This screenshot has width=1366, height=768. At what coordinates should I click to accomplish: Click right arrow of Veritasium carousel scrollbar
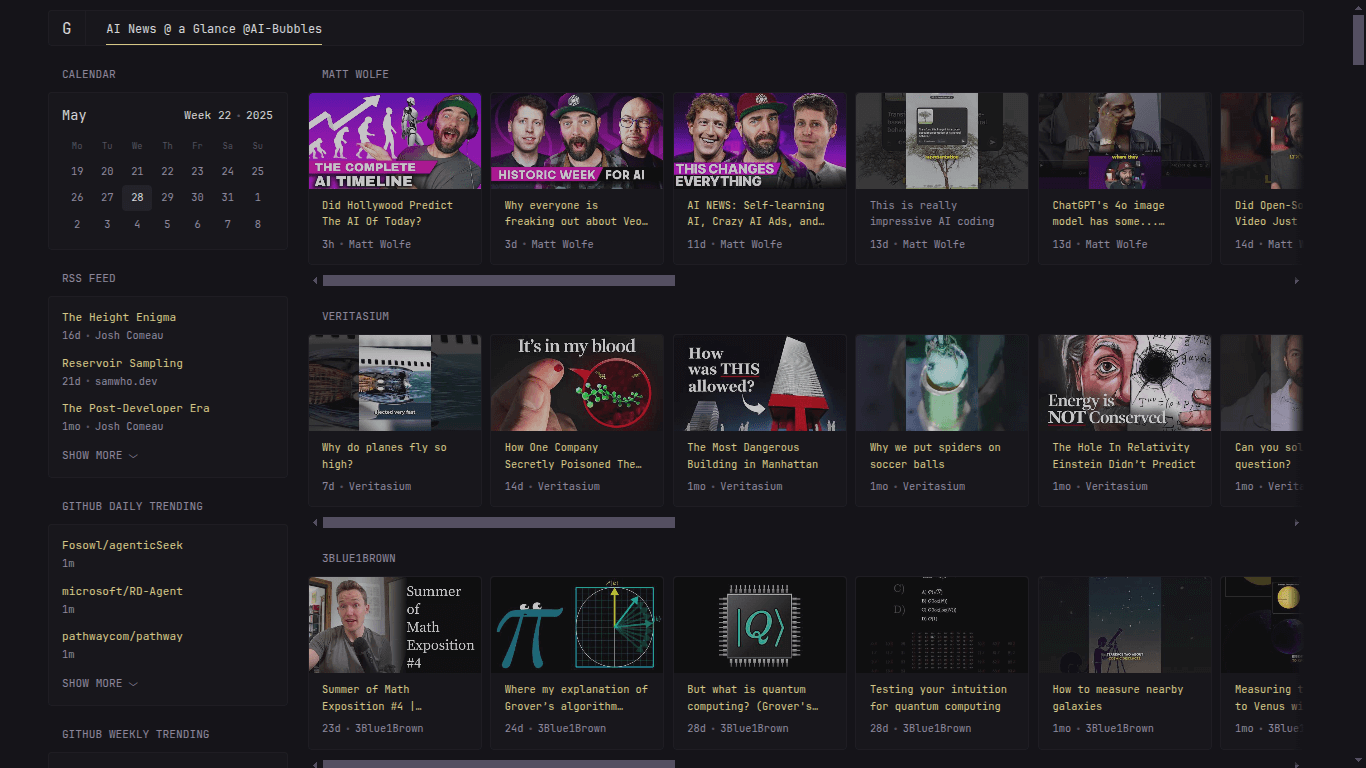tap(1297, 523)
